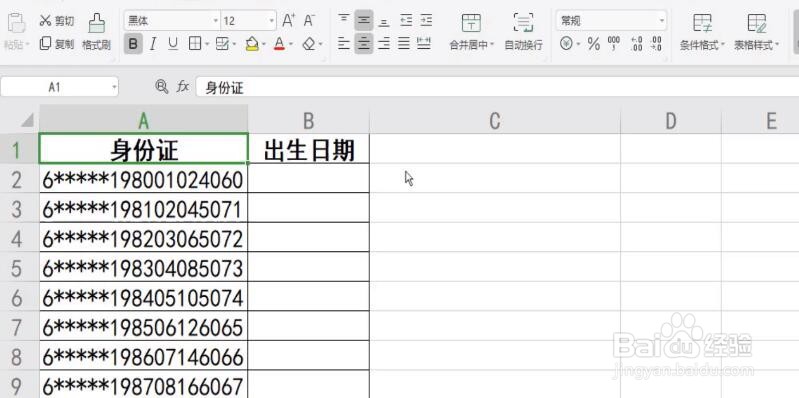Open fill color dropdown arrow
Screen dimensions: 799x398
coord(263,45)
